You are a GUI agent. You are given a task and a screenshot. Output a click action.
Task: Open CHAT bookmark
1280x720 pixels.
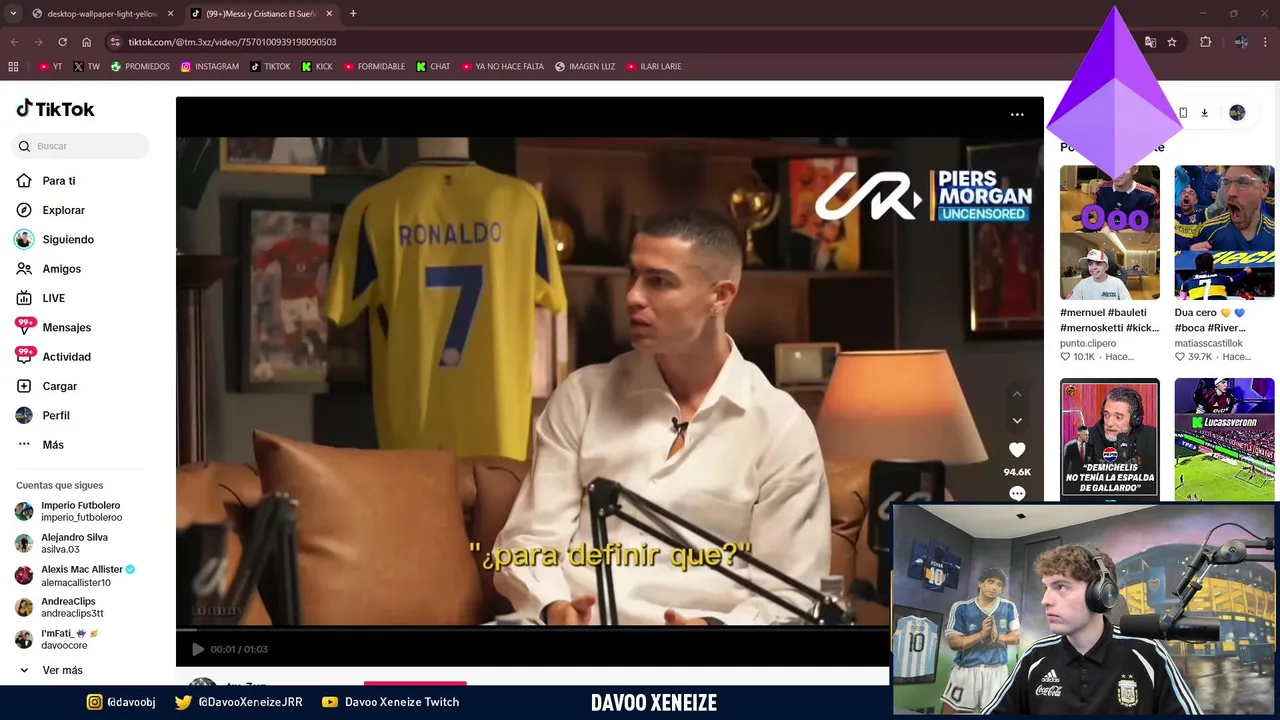pos(433,67)
